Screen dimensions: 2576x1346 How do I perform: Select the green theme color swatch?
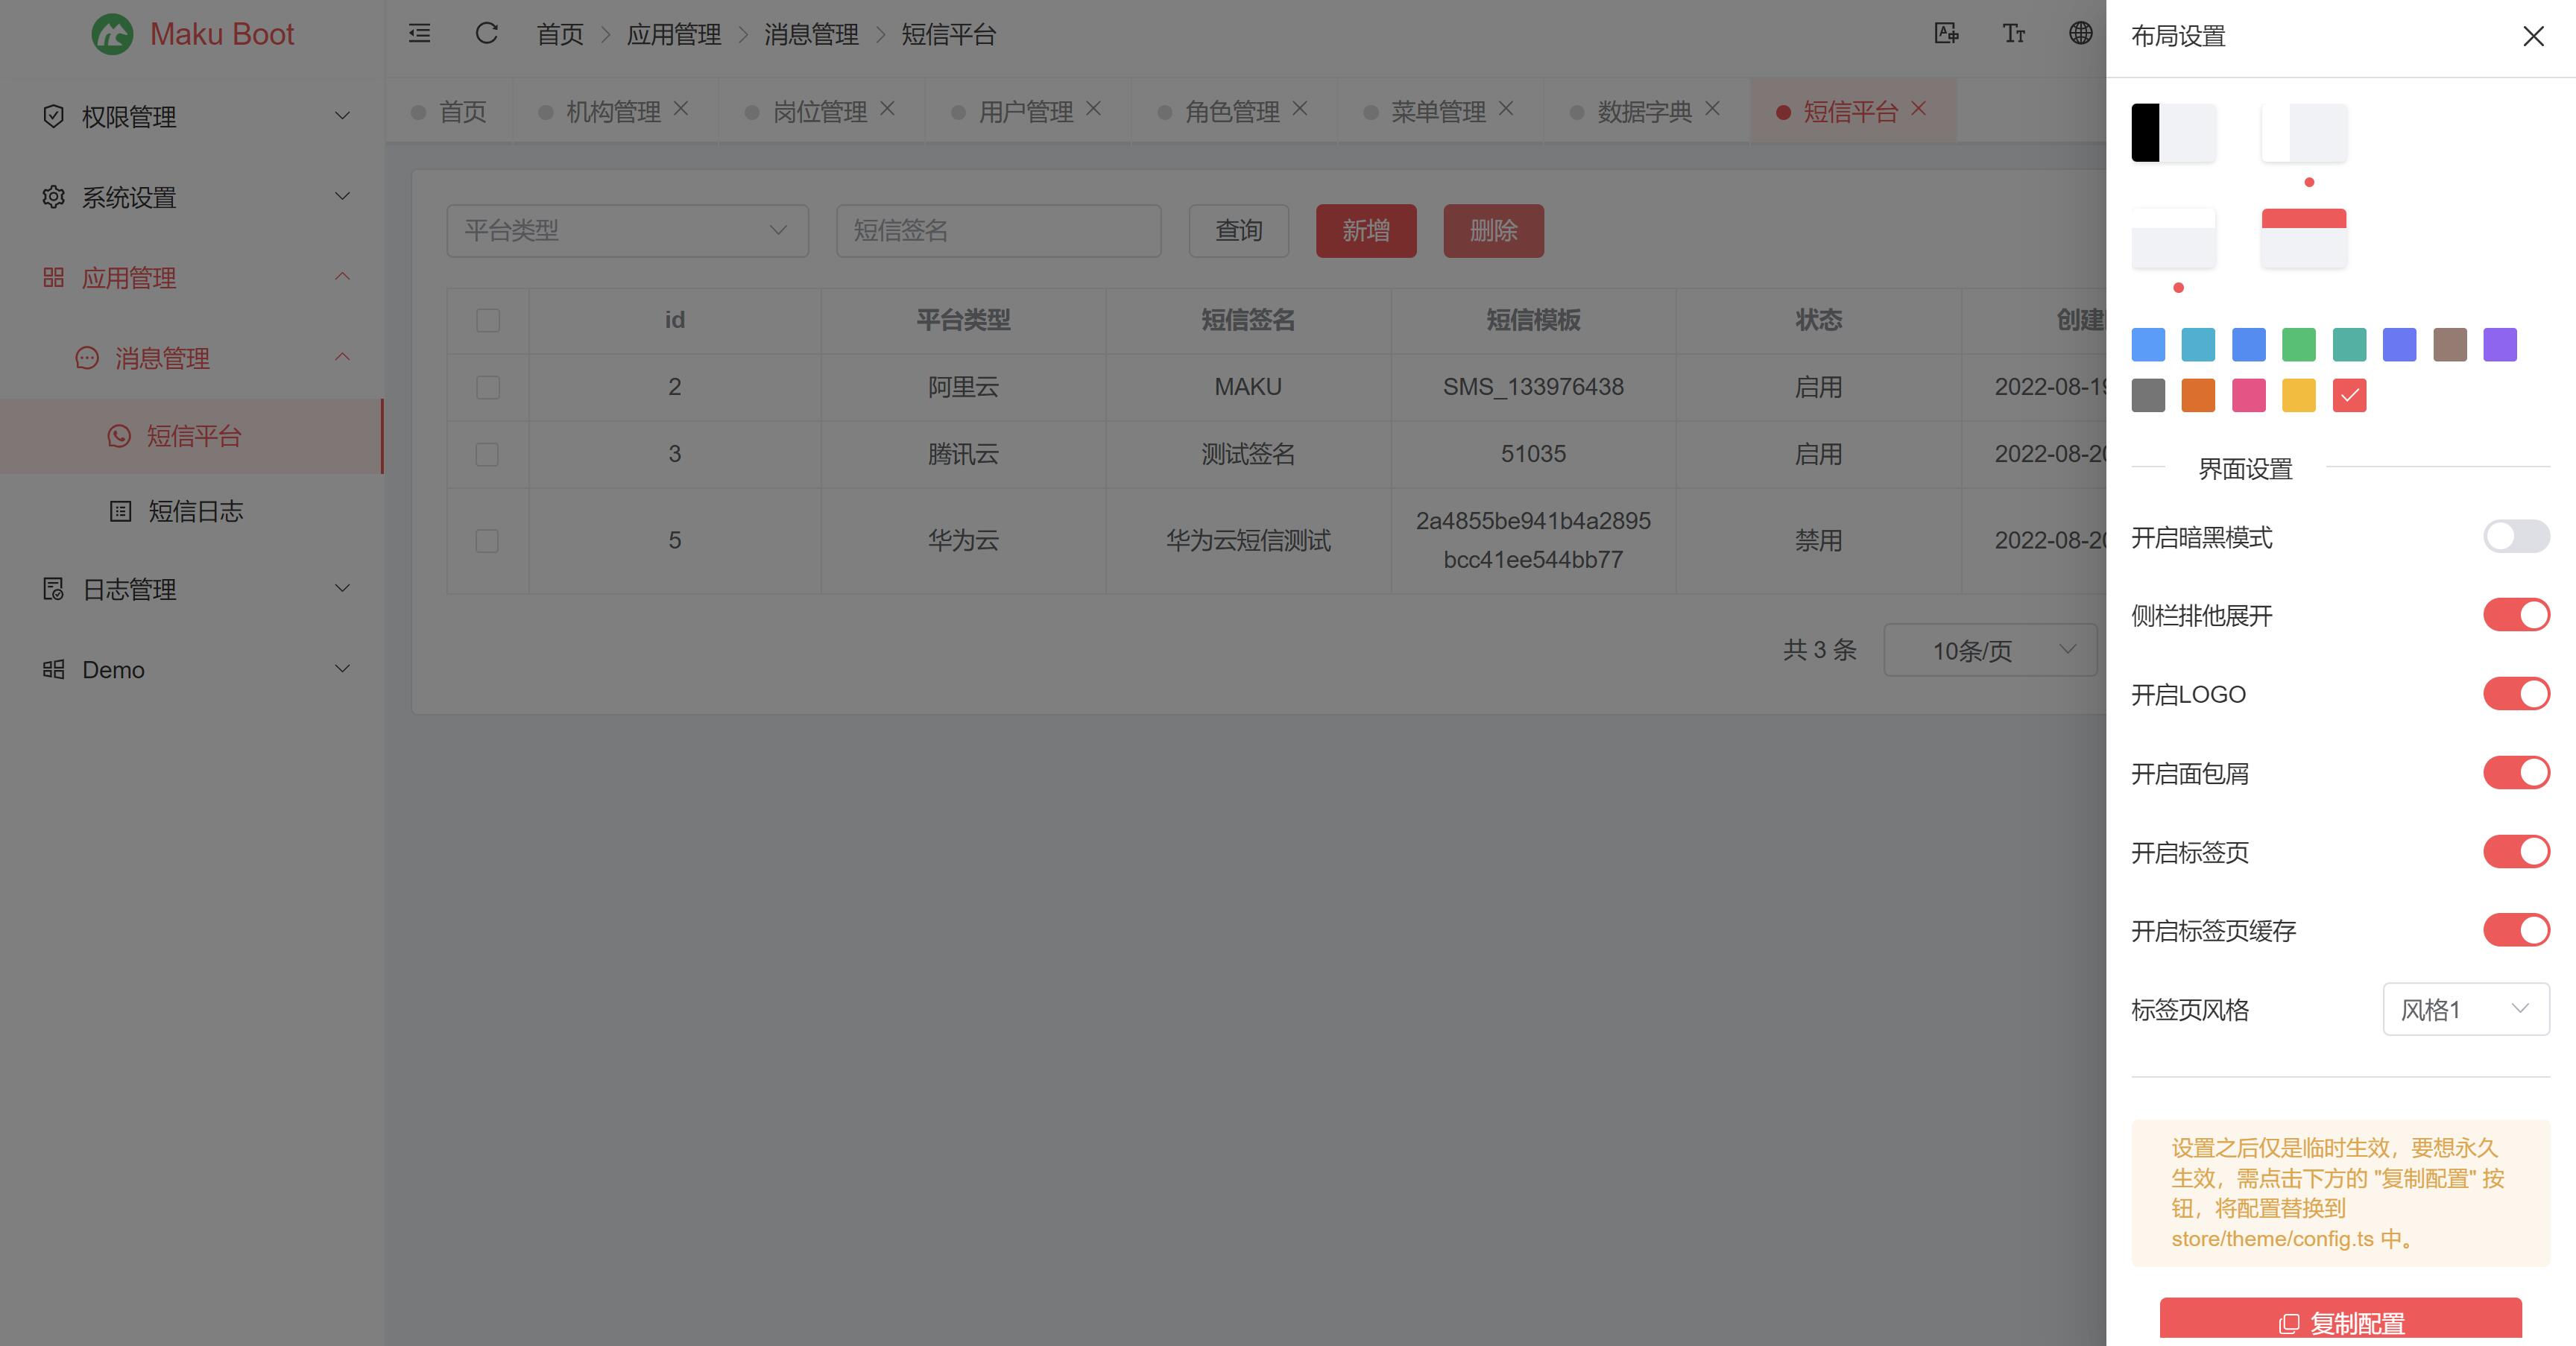pyautogui.click(x=2299, y=344)
